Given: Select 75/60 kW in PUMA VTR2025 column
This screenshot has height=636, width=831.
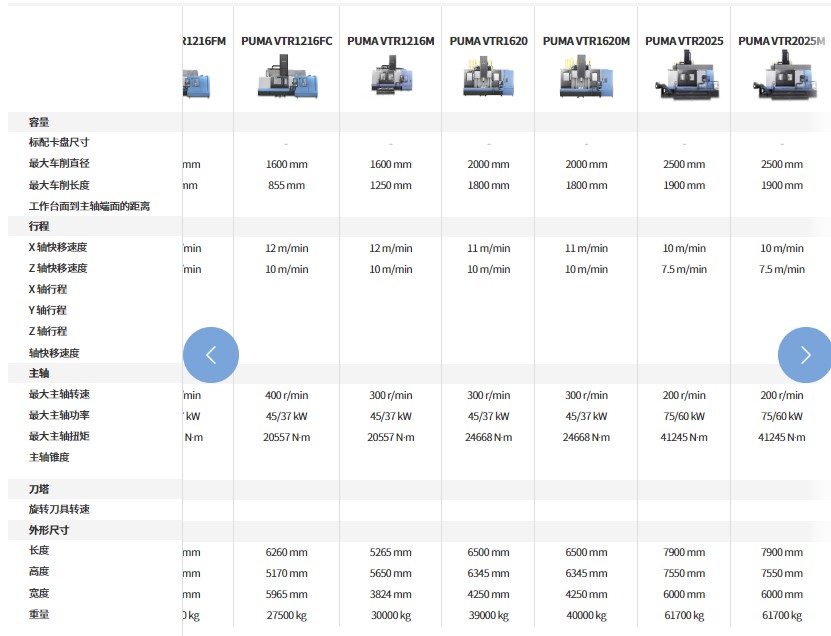Looking at the screenshot, I should (684, 417).
